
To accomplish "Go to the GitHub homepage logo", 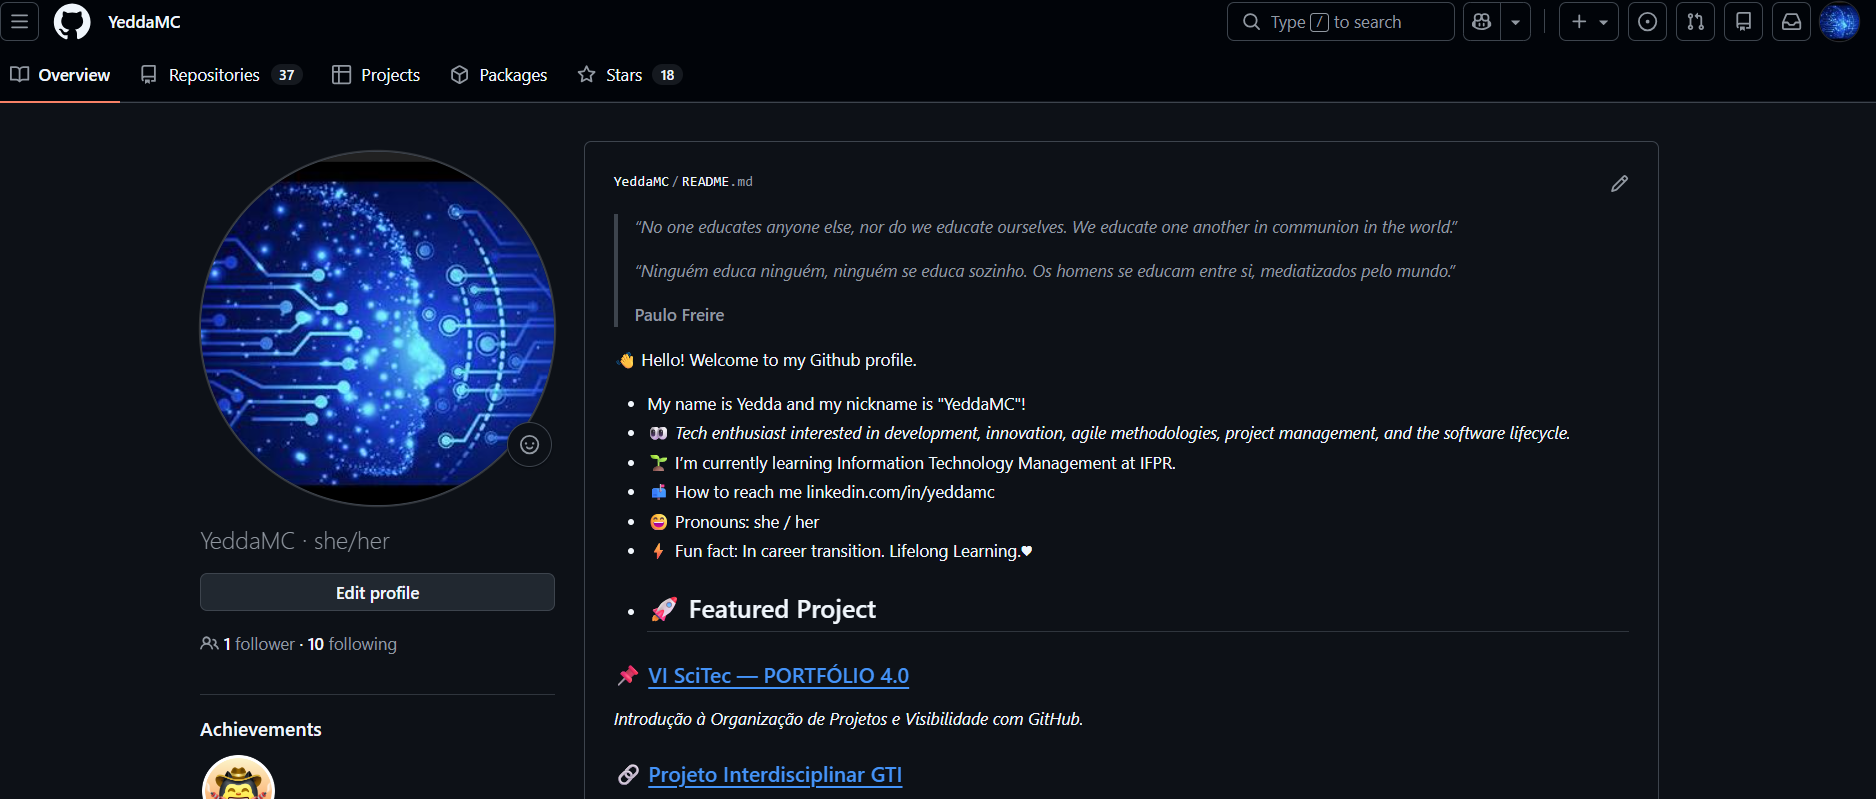I will point(72,22).
